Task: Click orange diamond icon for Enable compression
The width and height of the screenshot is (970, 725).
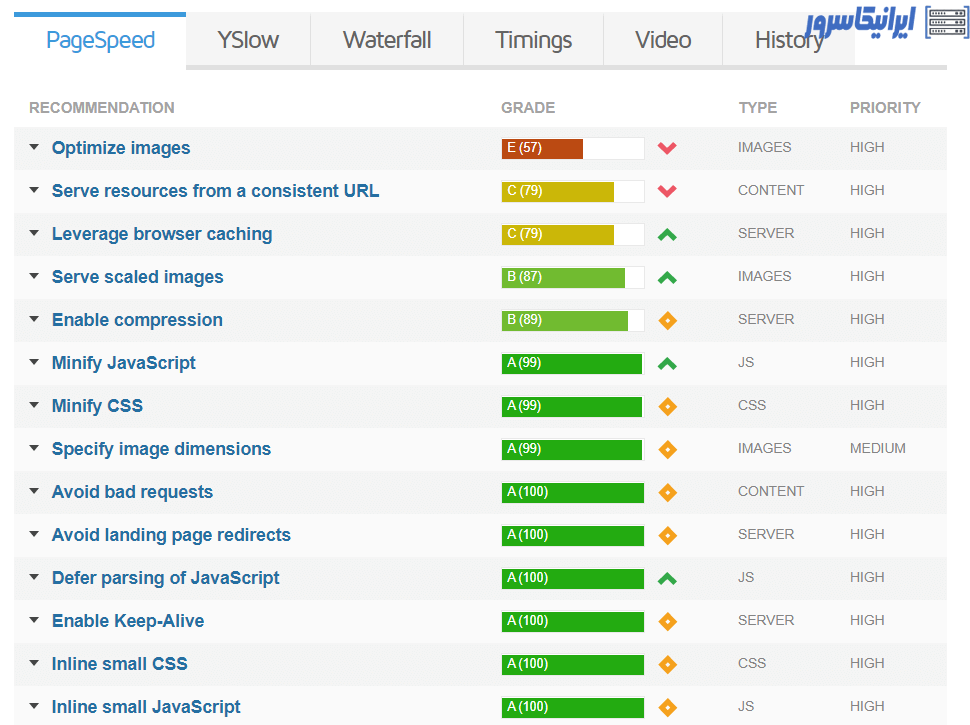Action: [x=667, y=320]
